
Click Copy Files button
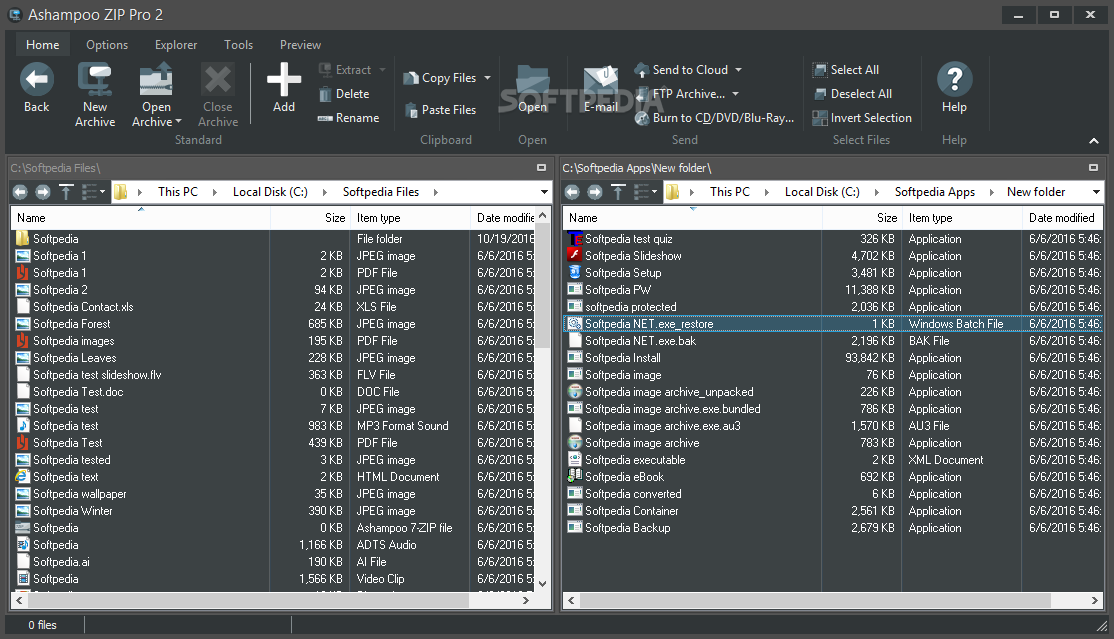click(440, 78)
